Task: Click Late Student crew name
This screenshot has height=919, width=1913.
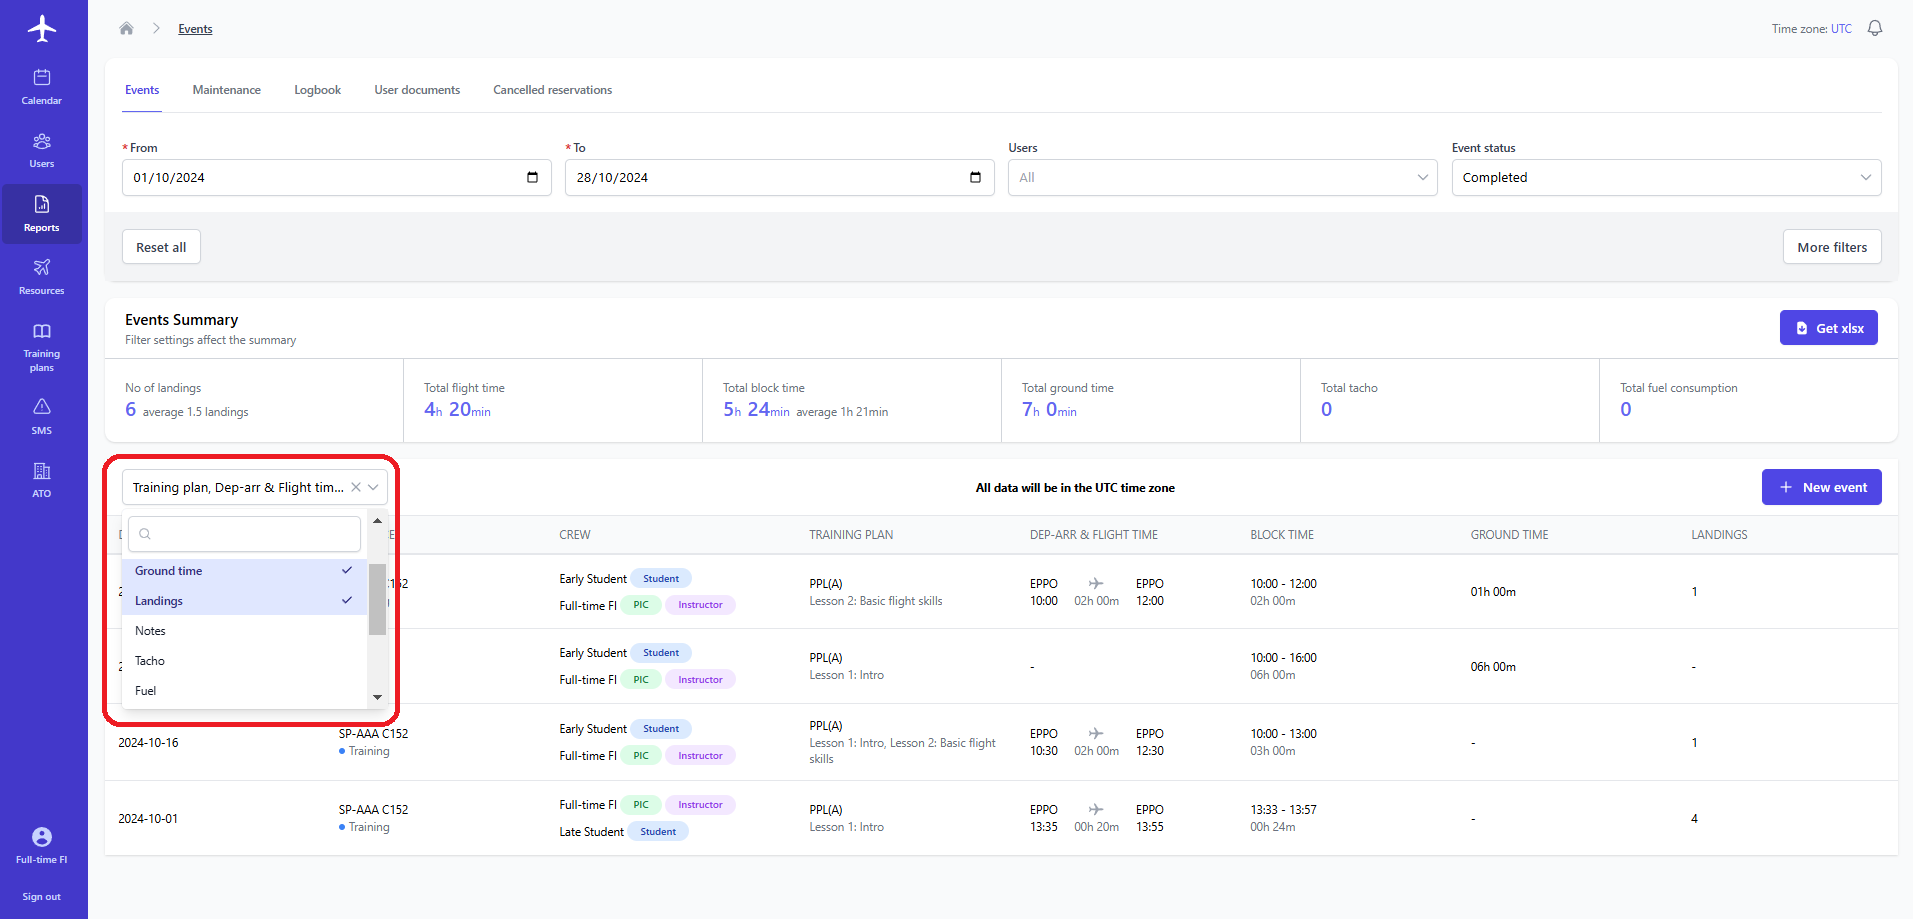Action: coord(591,832)
